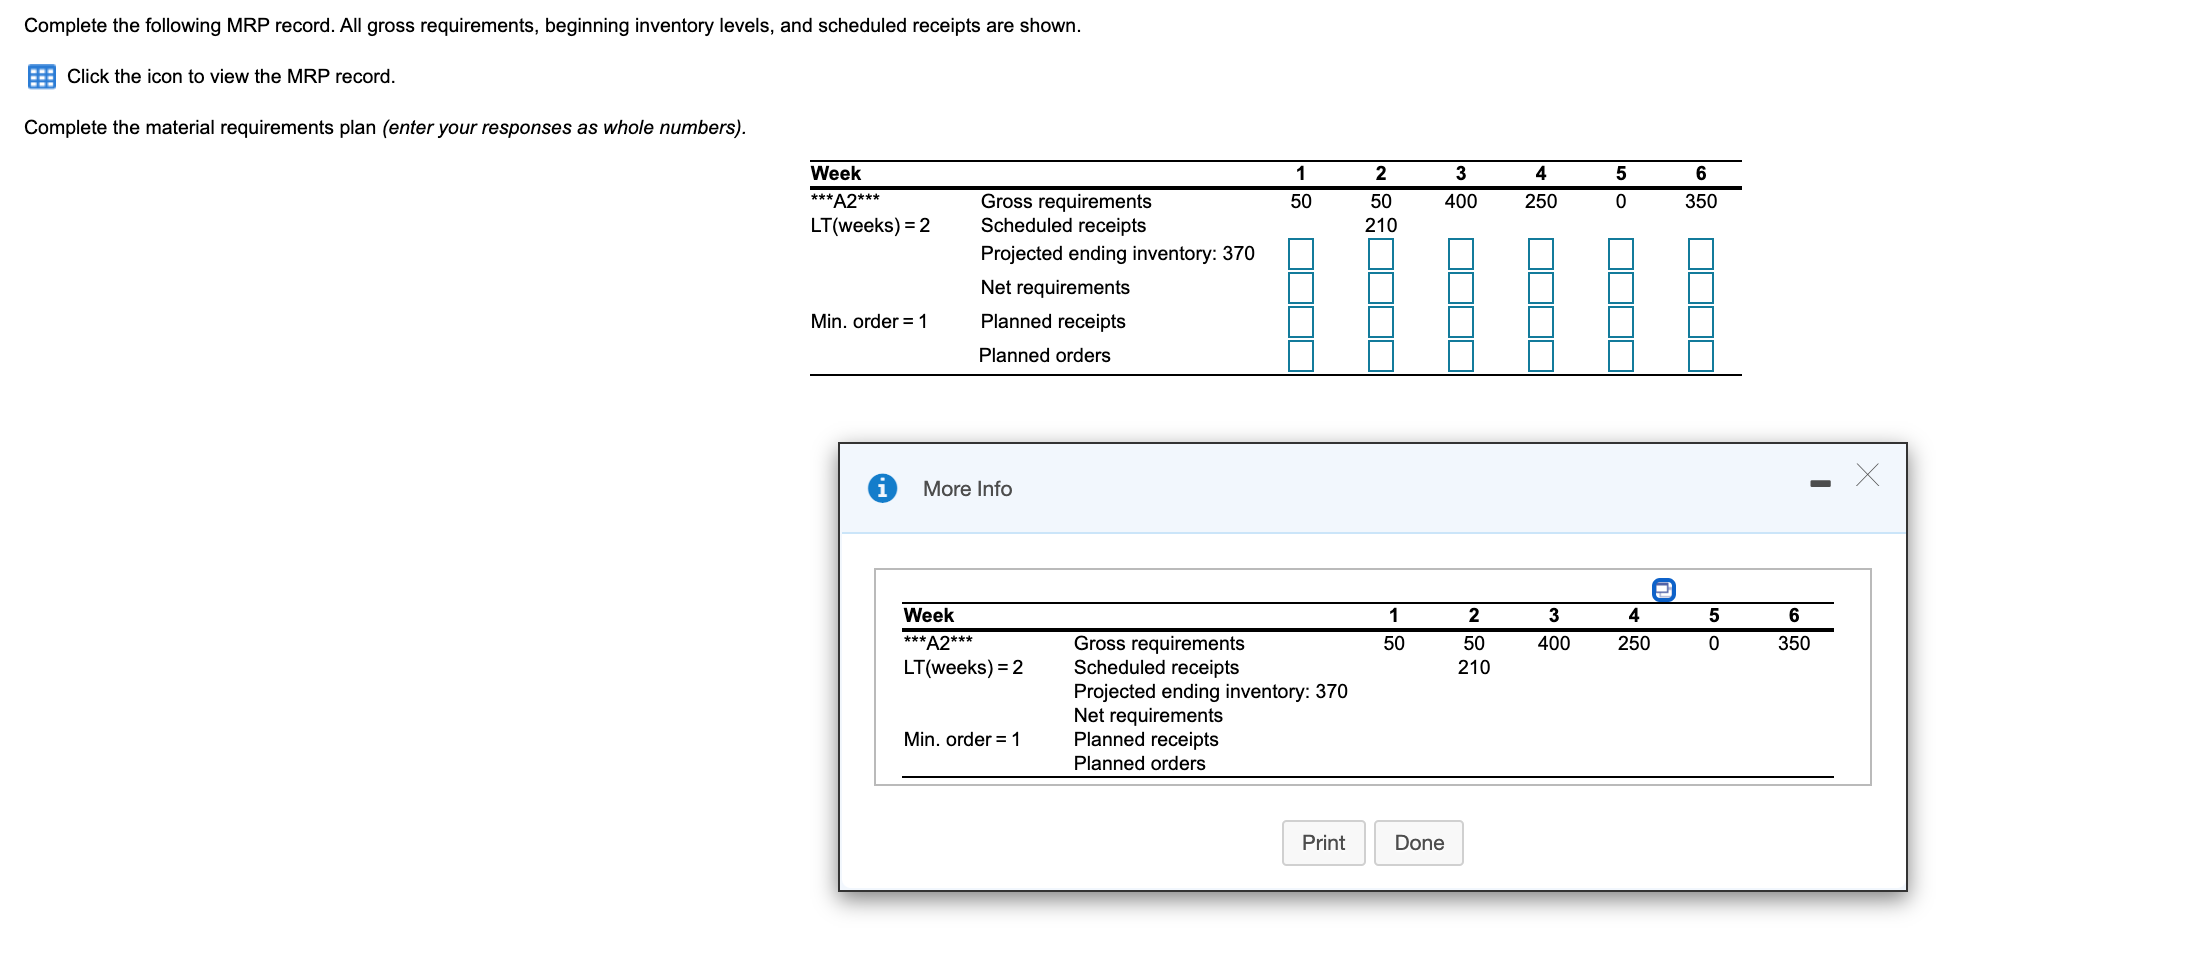Image resolution: width=2200 pixels, height=958 pixels.
Task: Focus the Net requirements field for week 2
Action: [1381, 288]
